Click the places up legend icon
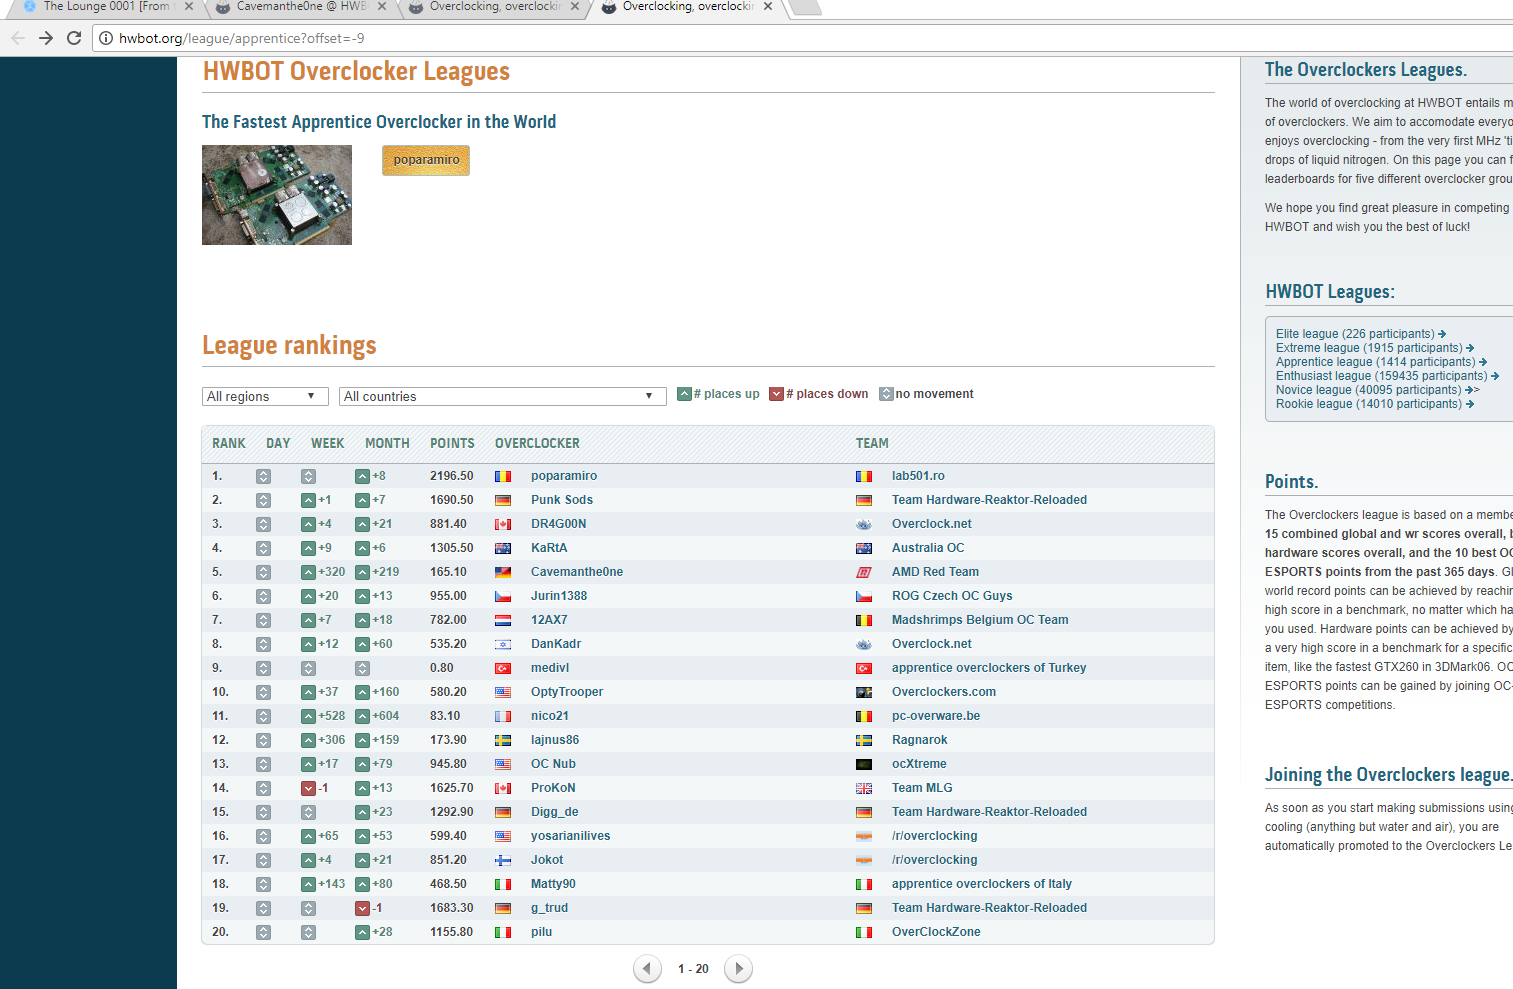 click(x=684, y=394)
